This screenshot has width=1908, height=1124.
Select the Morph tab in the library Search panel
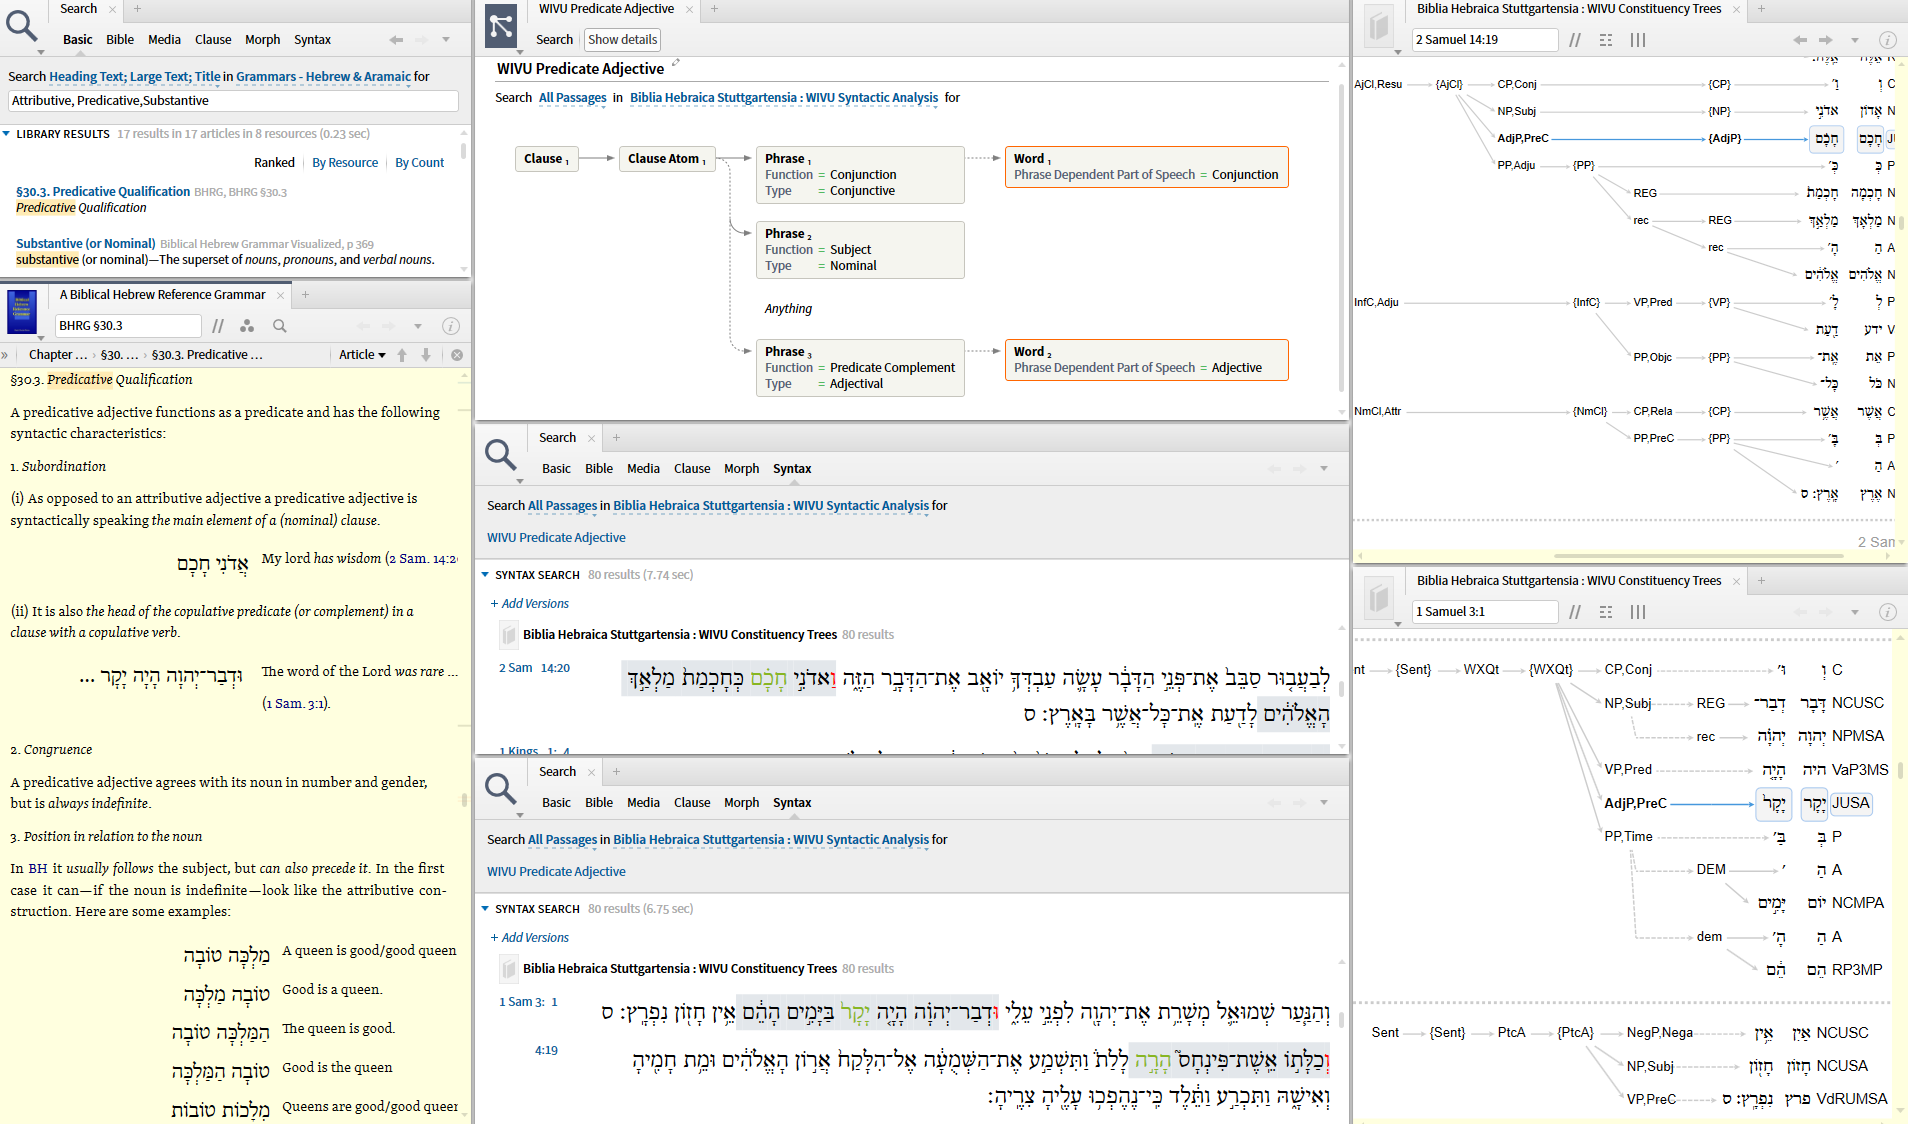pos(262,40)
